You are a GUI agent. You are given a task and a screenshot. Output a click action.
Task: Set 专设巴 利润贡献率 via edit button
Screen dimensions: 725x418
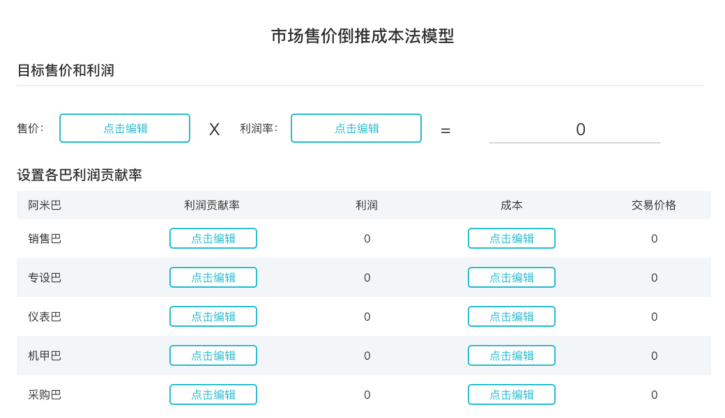pyautogui.click(x=213, y=277)
